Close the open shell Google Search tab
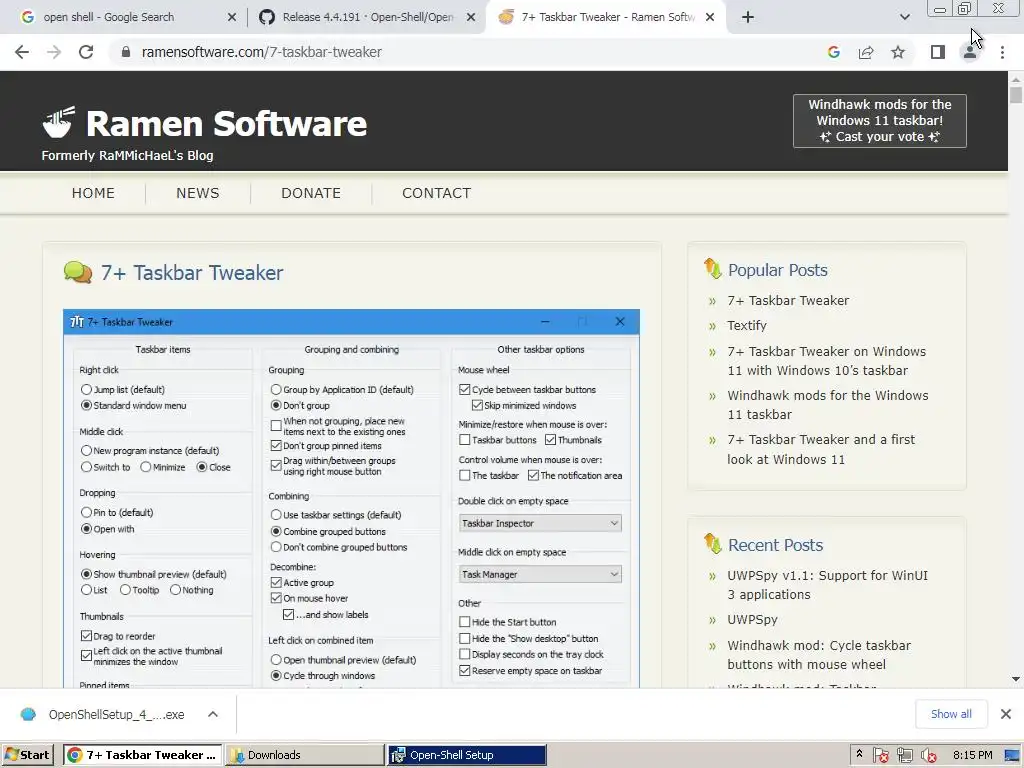Image resolution: width=1024 pixels, height=768 pixels. 232,17
